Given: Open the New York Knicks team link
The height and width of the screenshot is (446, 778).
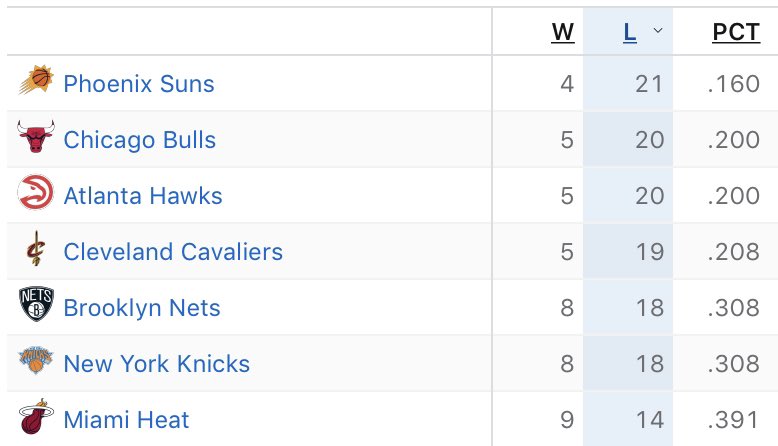Looking at the screenshot, I should (157, 364).
